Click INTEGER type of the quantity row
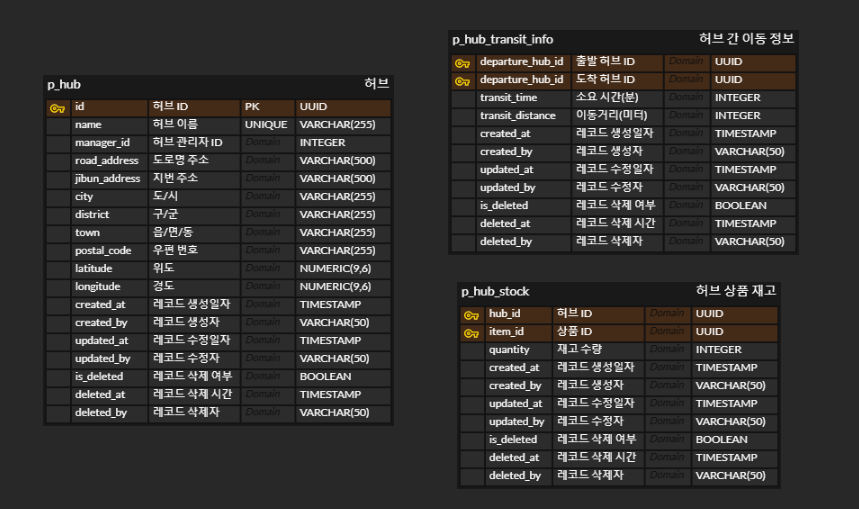Screen dimensions: 859x509 pos(735,350)
